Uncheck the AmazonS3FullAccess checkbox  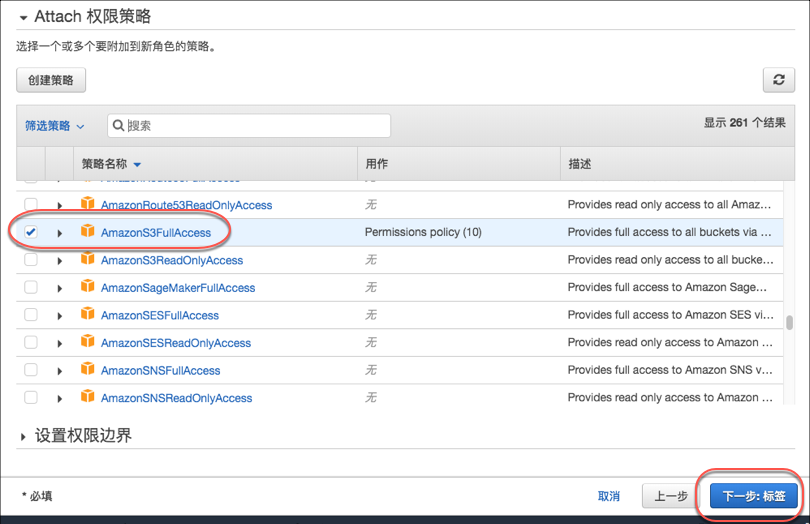click(x=31, y=232)
